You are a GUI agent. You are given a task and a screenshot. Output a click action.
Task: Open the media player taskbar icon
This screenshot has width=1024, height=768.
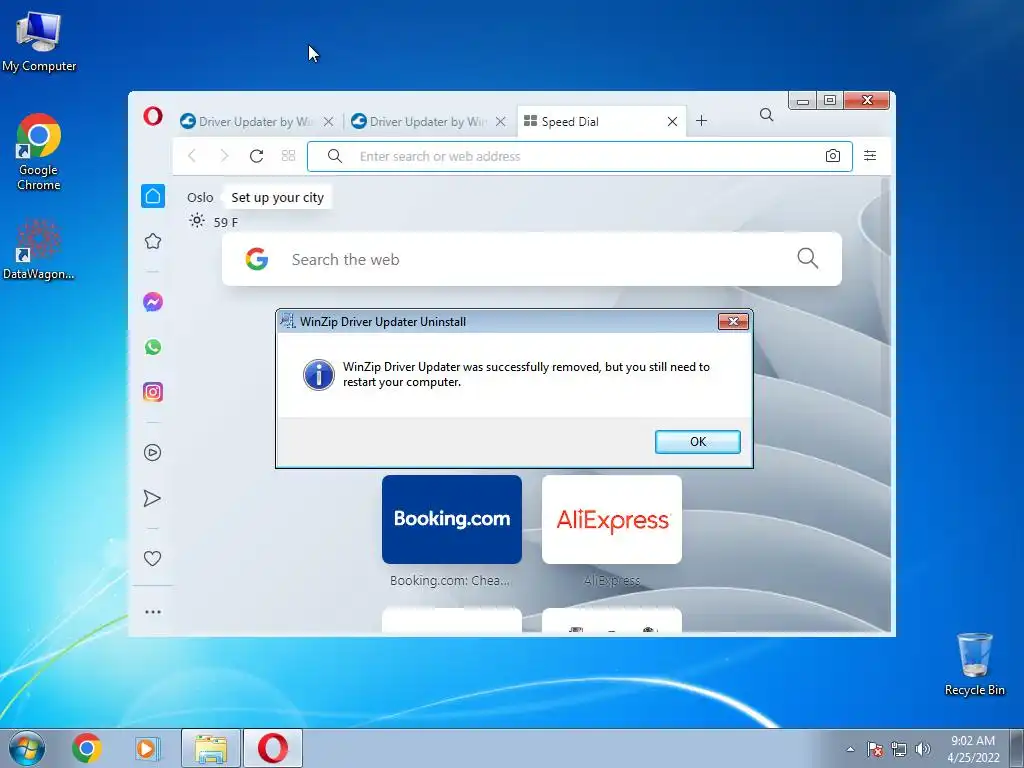pos(148,748)
